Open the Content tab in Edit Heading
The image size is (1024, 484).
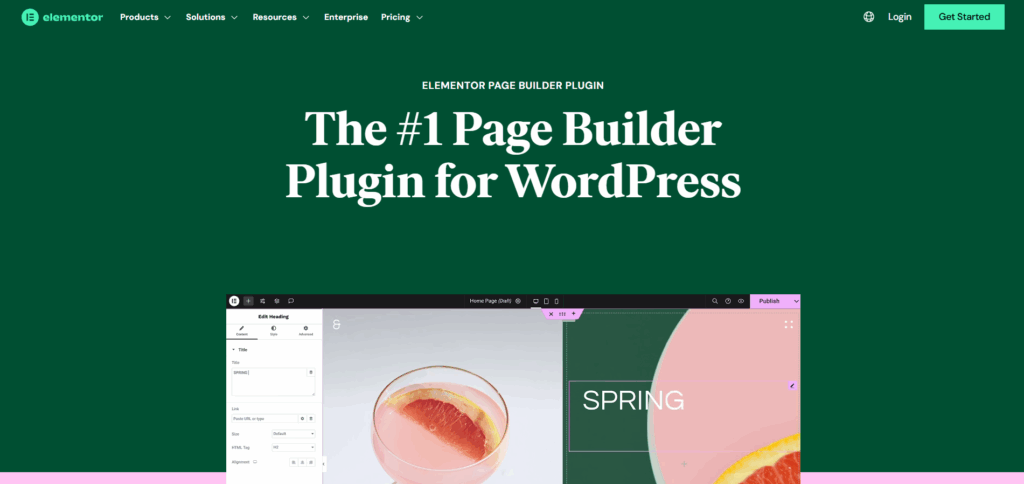click(242, 331)
